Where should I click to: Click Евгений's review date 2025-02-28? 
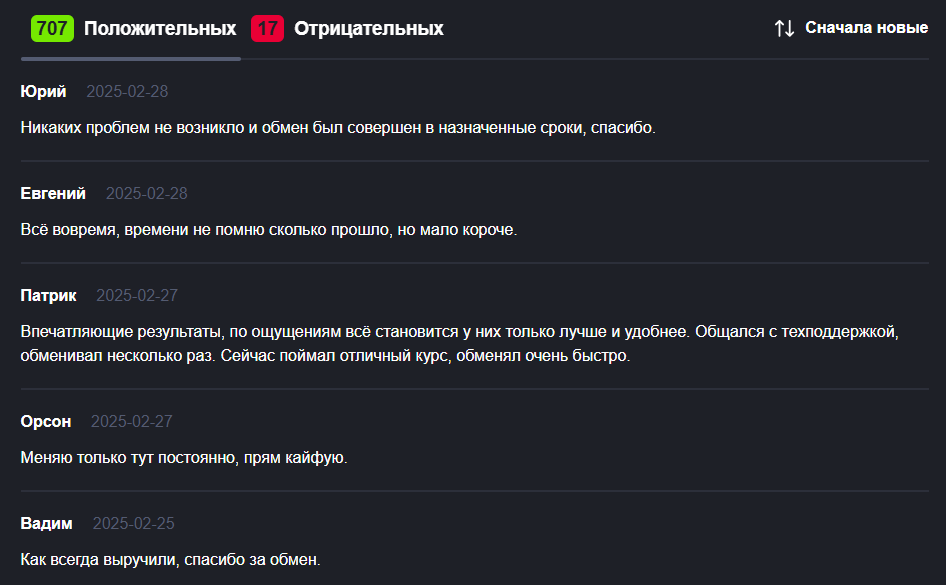click(x=147, y=194)
